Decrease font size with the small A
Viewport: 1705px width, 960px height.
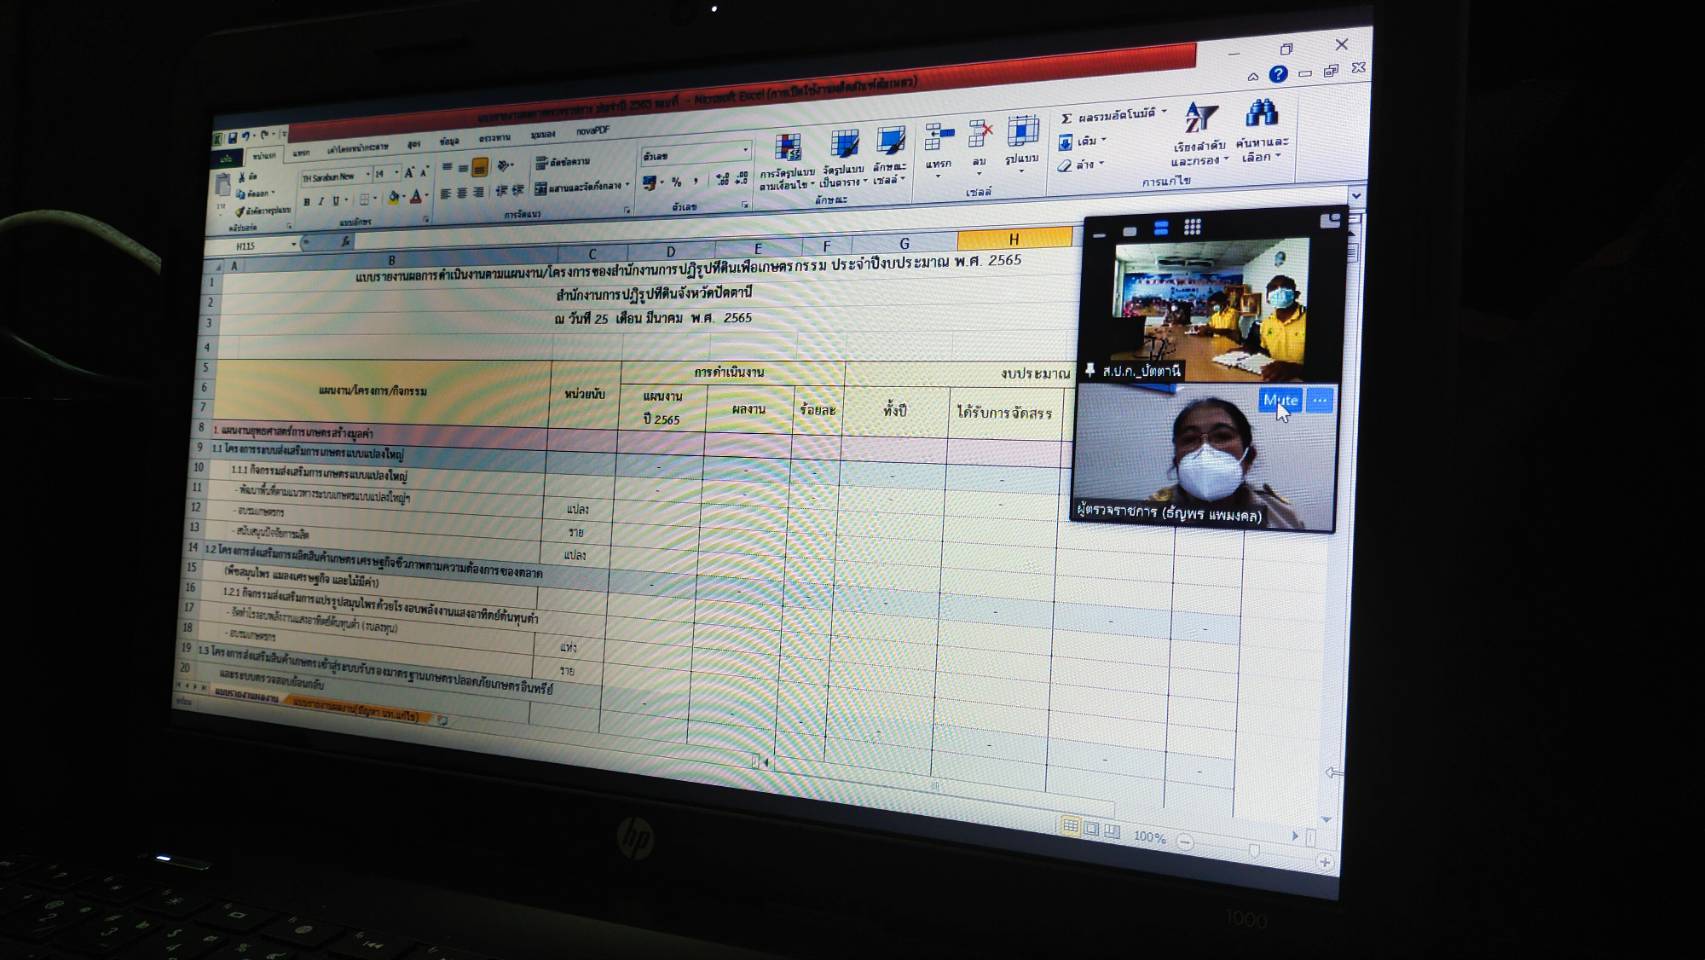[x=424, y=172]
